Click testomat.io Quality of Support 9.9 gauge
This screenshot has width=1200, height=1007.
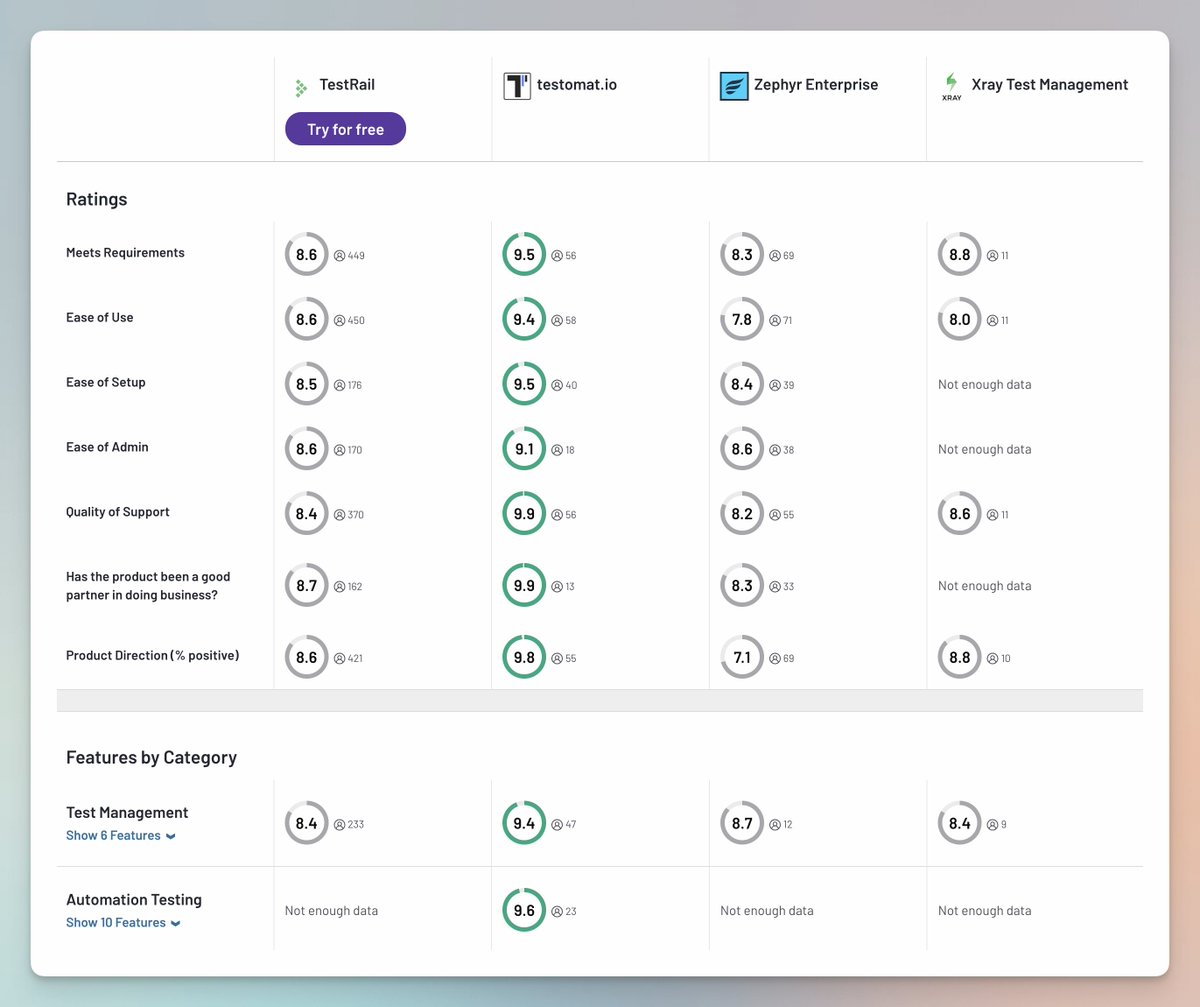click(524, 514)
